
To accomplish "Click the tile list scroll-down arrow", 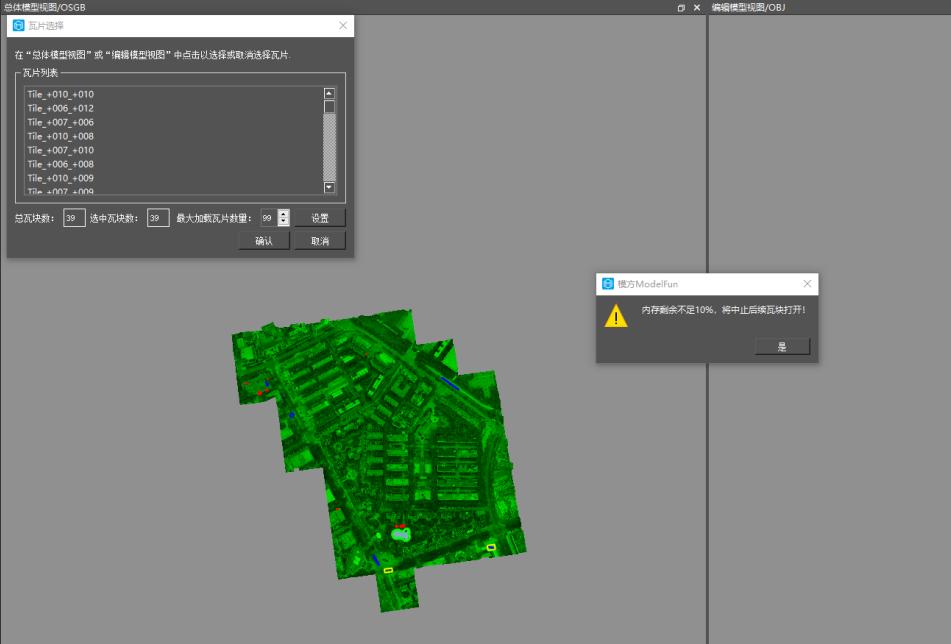I will 329,187.
